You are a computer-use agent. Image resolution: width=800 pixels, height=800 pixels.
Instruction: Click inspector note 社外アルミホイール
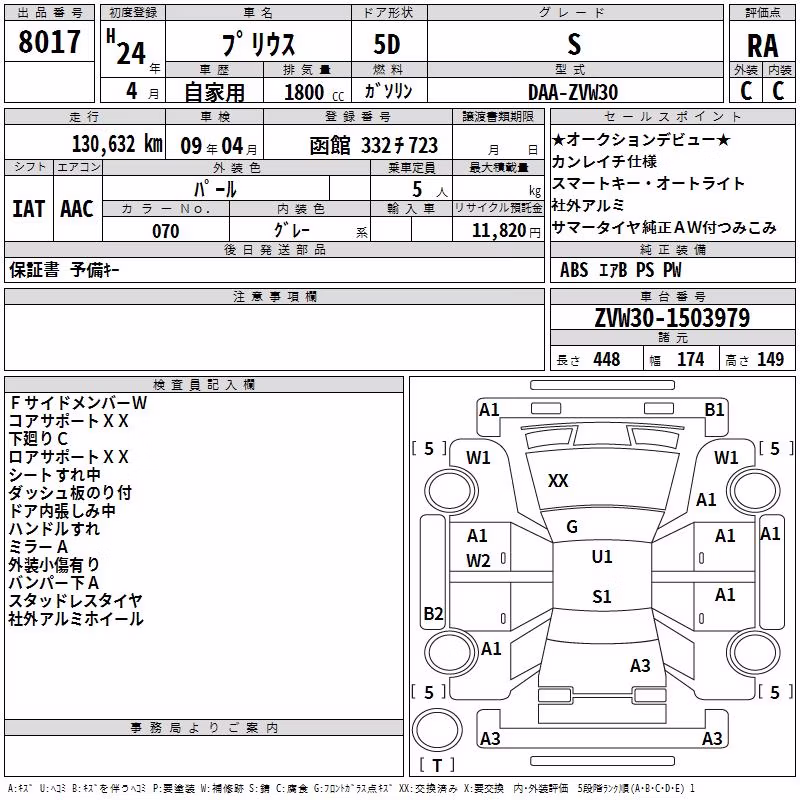[76, 619]
